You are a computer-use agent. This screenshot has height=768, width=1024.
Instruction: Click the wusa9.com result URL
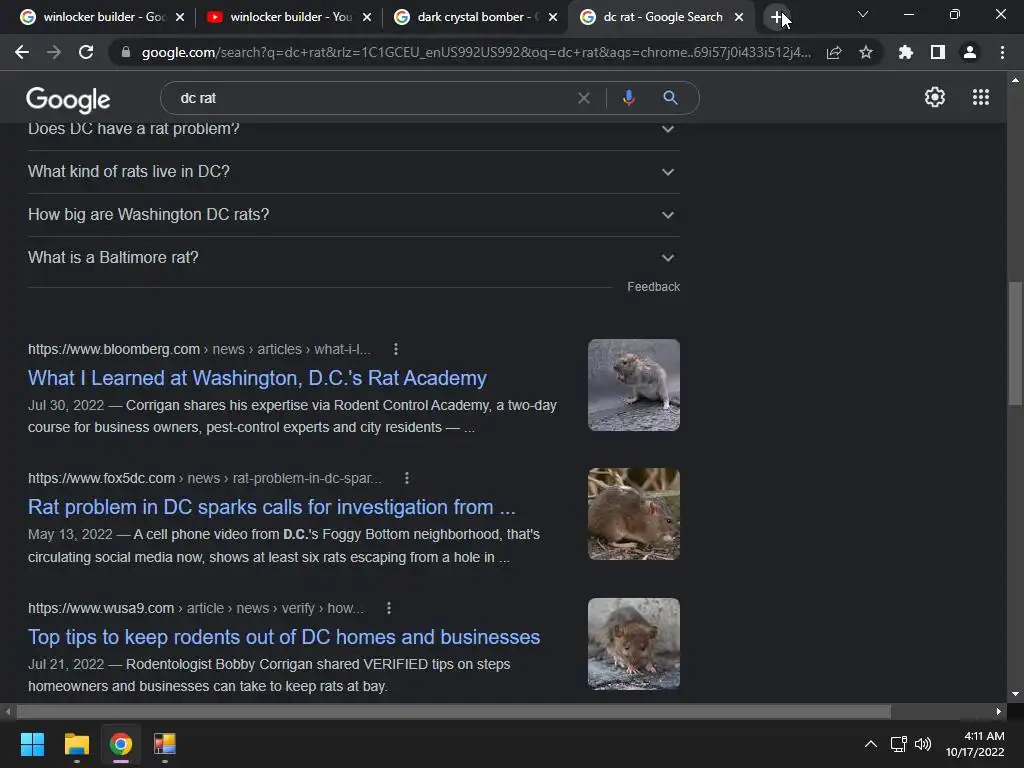[196, 608]
